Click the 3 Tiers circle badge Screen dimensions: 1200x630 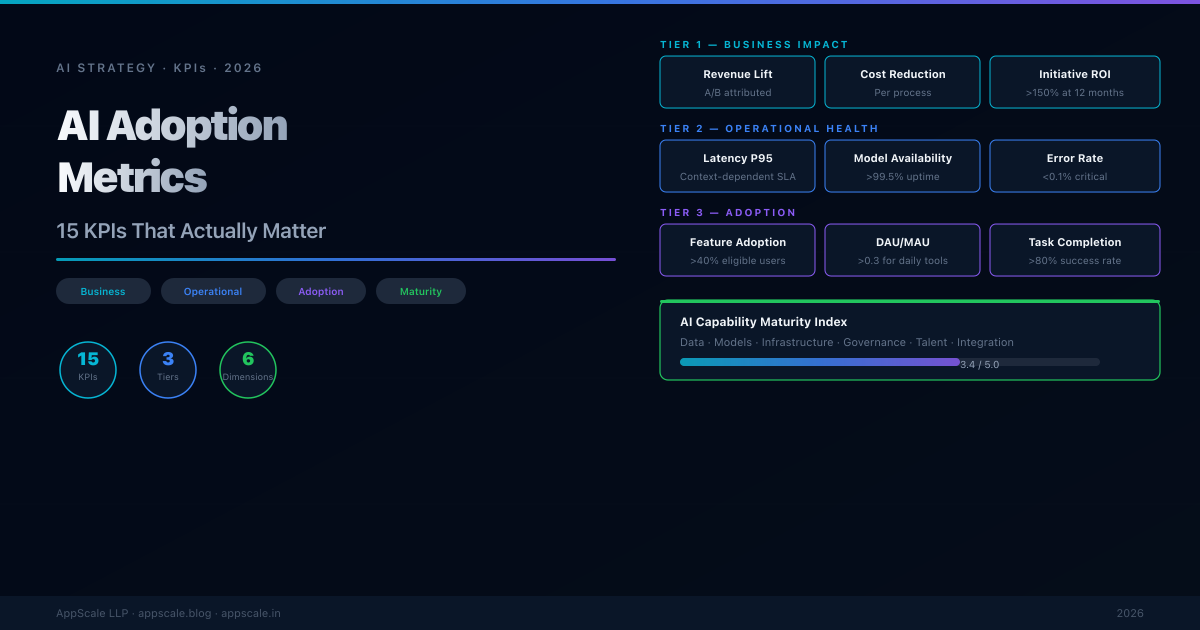[168, 369]
